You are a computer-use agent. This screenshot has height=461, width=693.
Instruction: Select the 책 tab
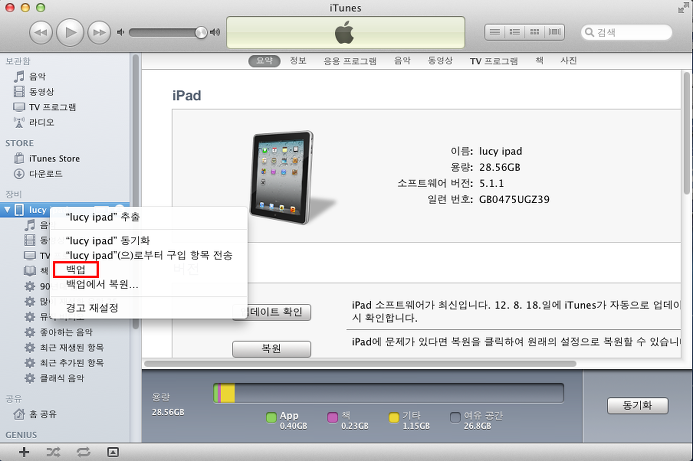[x=540, y=61]
